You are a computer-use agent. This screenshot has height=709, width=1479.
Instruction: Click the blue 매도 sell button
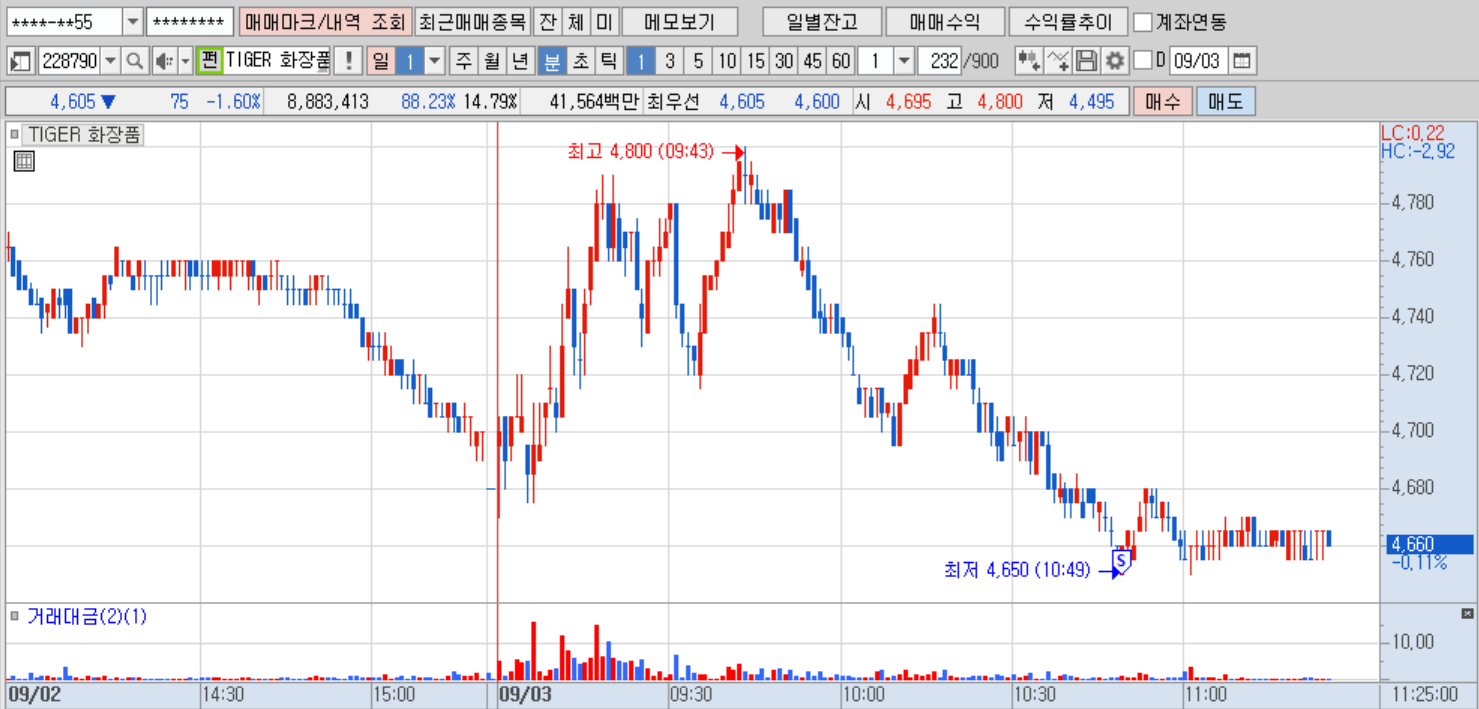pos(1226,102)
